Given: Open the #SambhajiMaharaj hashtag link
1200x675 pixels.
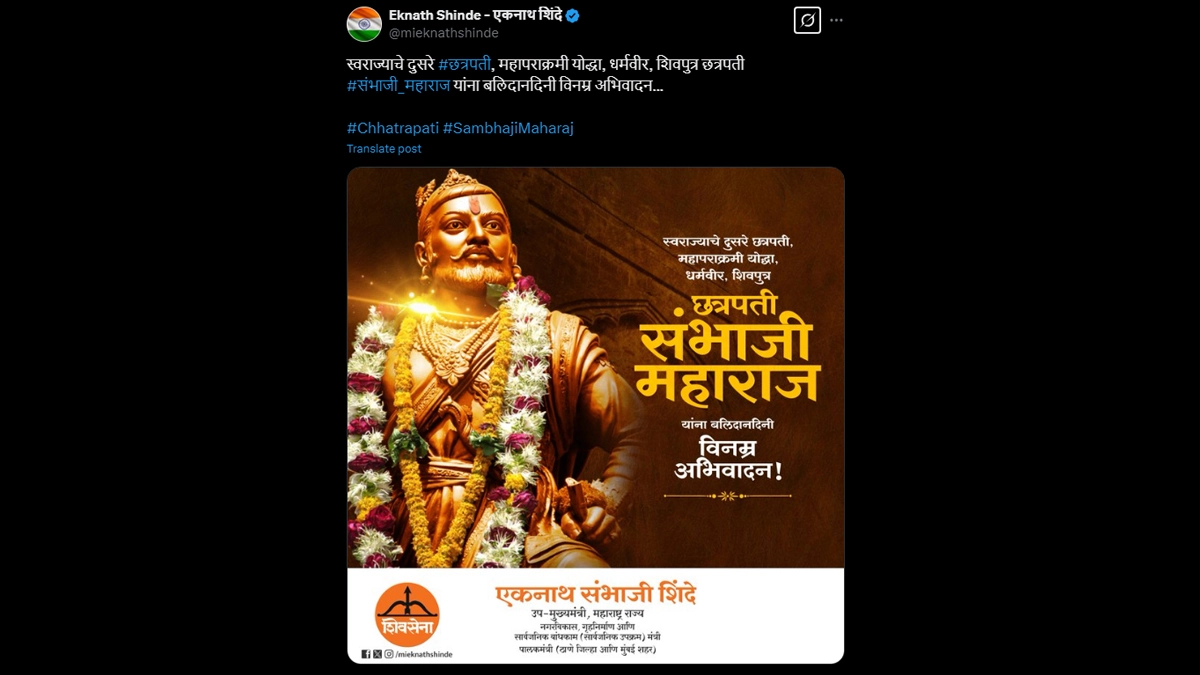Looking at the screenshot, I should pyautogui.click(x=508, y=128).
